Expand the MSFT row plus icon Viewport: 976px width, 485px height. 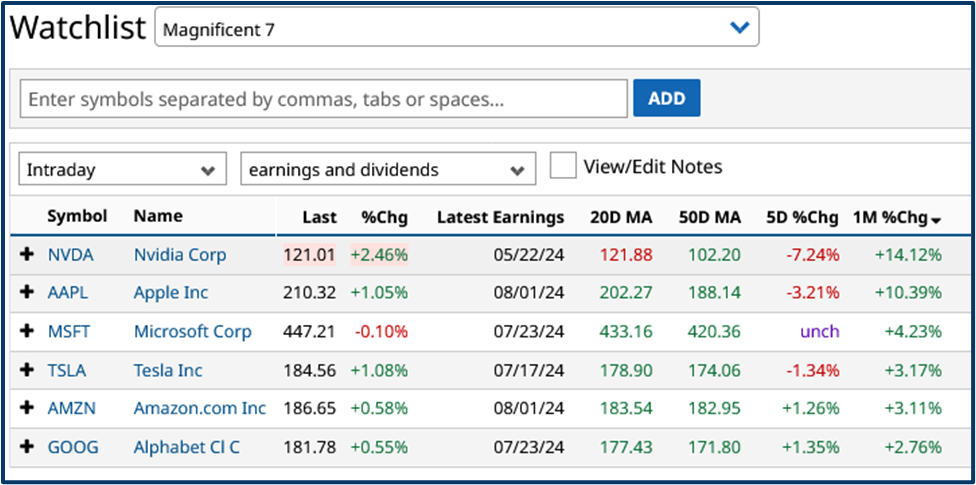coord(27,331)
